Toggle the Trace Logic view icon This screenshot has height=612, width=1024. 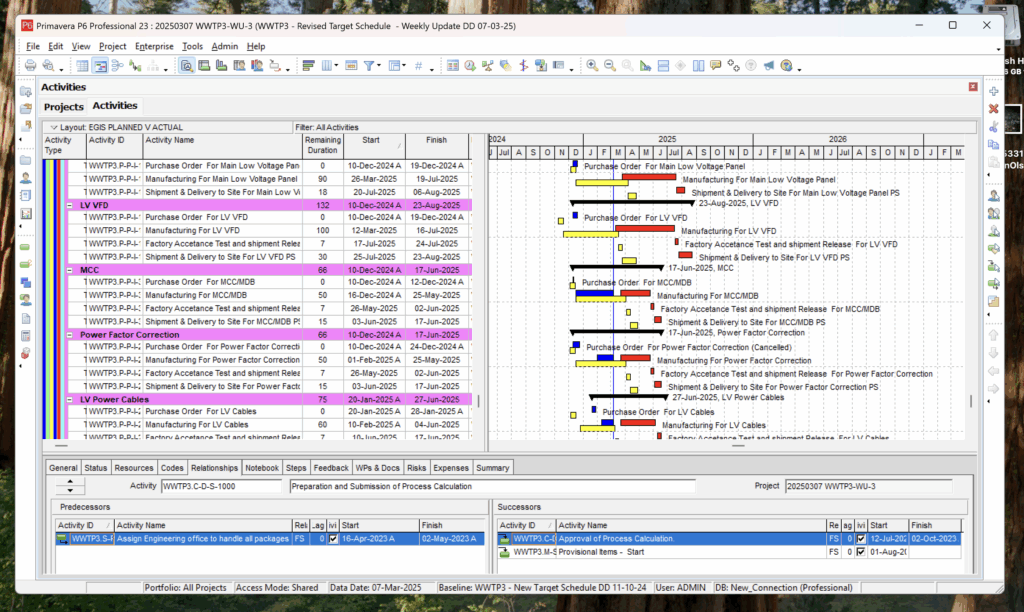(135, 65)
